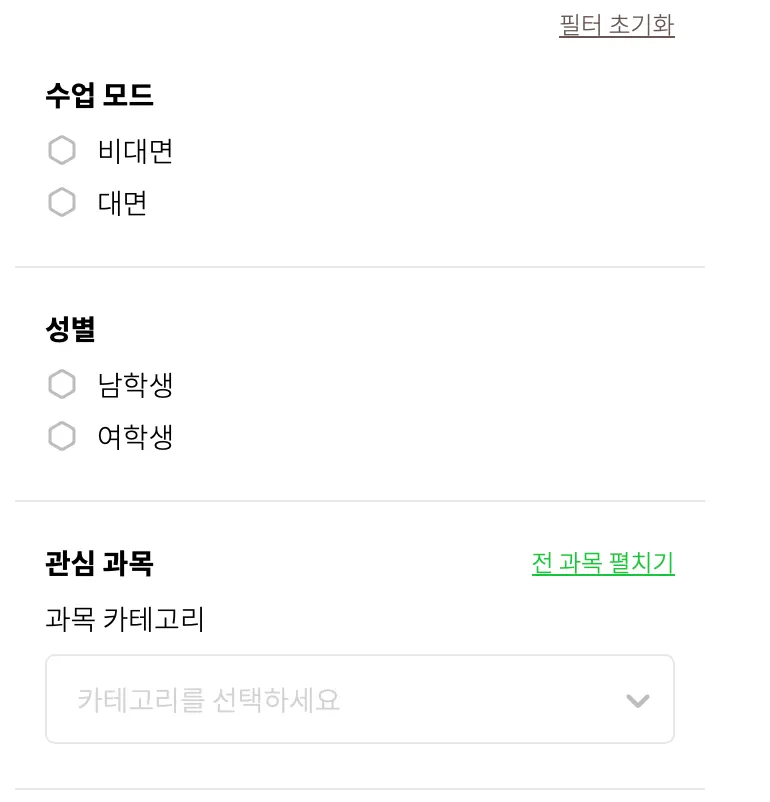Viewport: 770px width, 802px height.
Task: Click the 관심 과목 section heading
Action: coord(99,564)
